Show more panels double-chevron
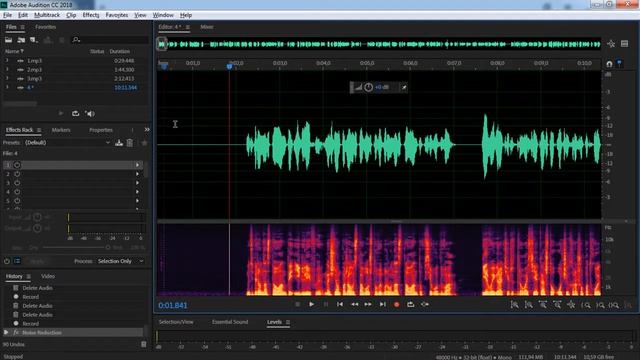Screen dimensions: 640x360 [147, 130]
